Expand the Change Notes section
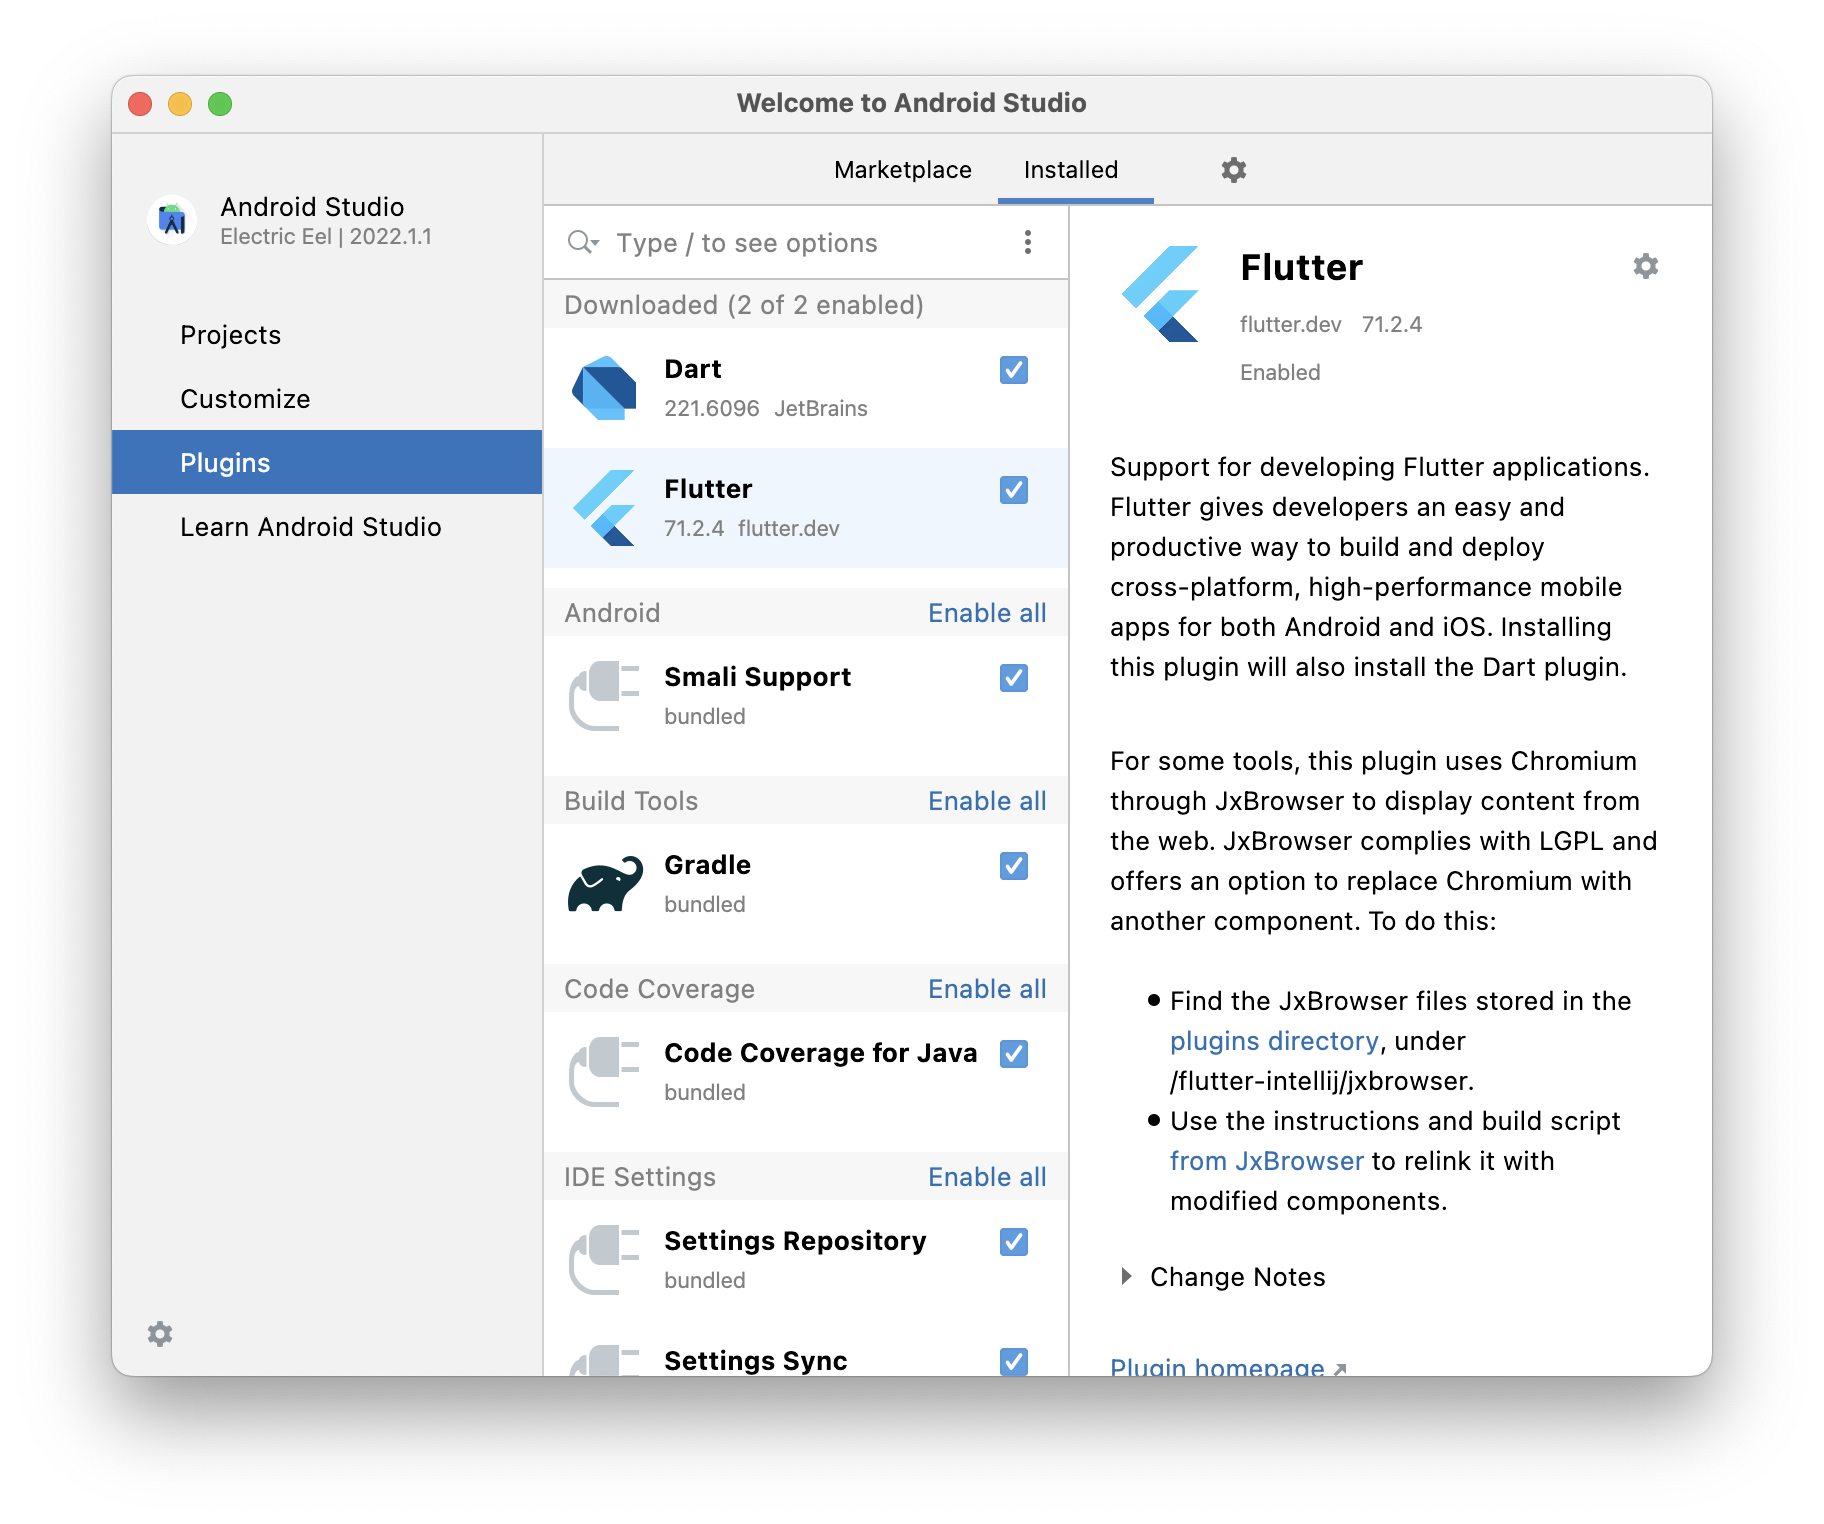Image resolution: width=1824 pixels, height=1524 pixels. click(1127, 1276)
